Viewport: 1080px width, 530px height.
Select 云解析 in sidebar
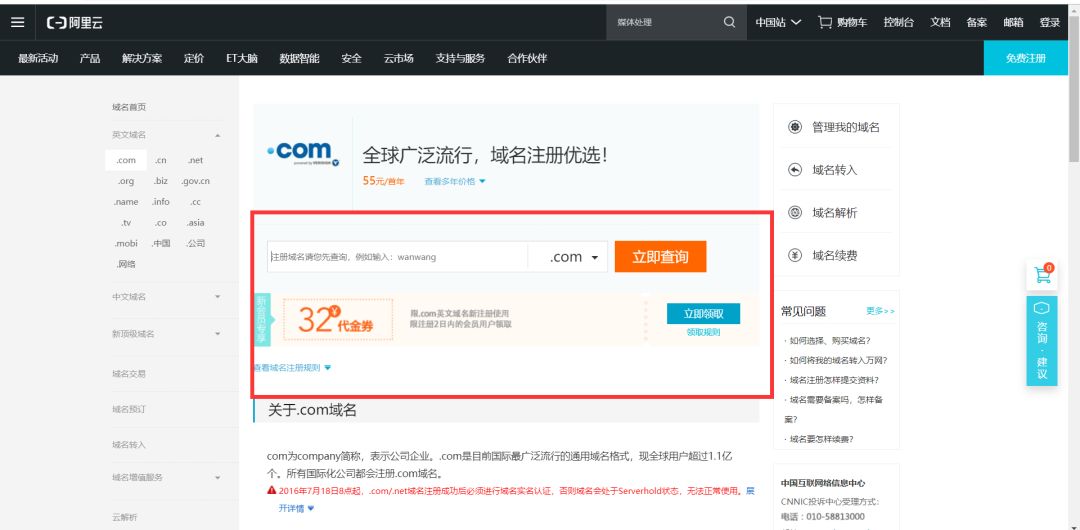[x=125, y=516]
